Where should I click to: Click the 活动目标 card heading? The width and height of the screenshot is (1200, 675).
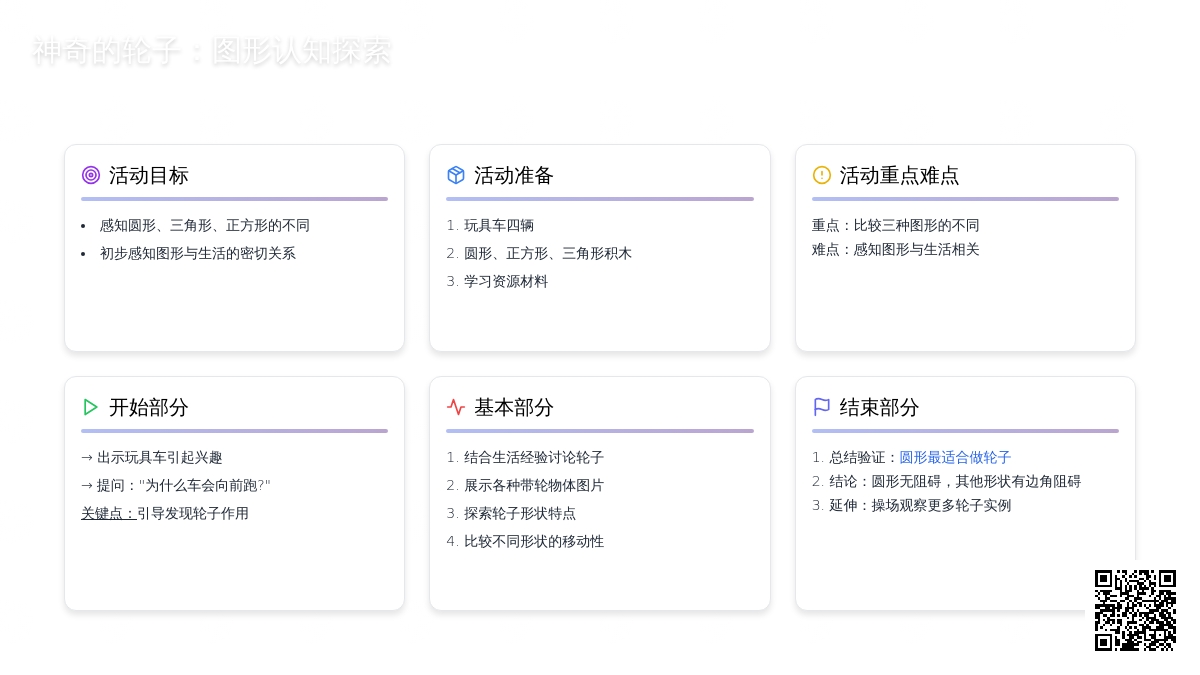point(149,175)
